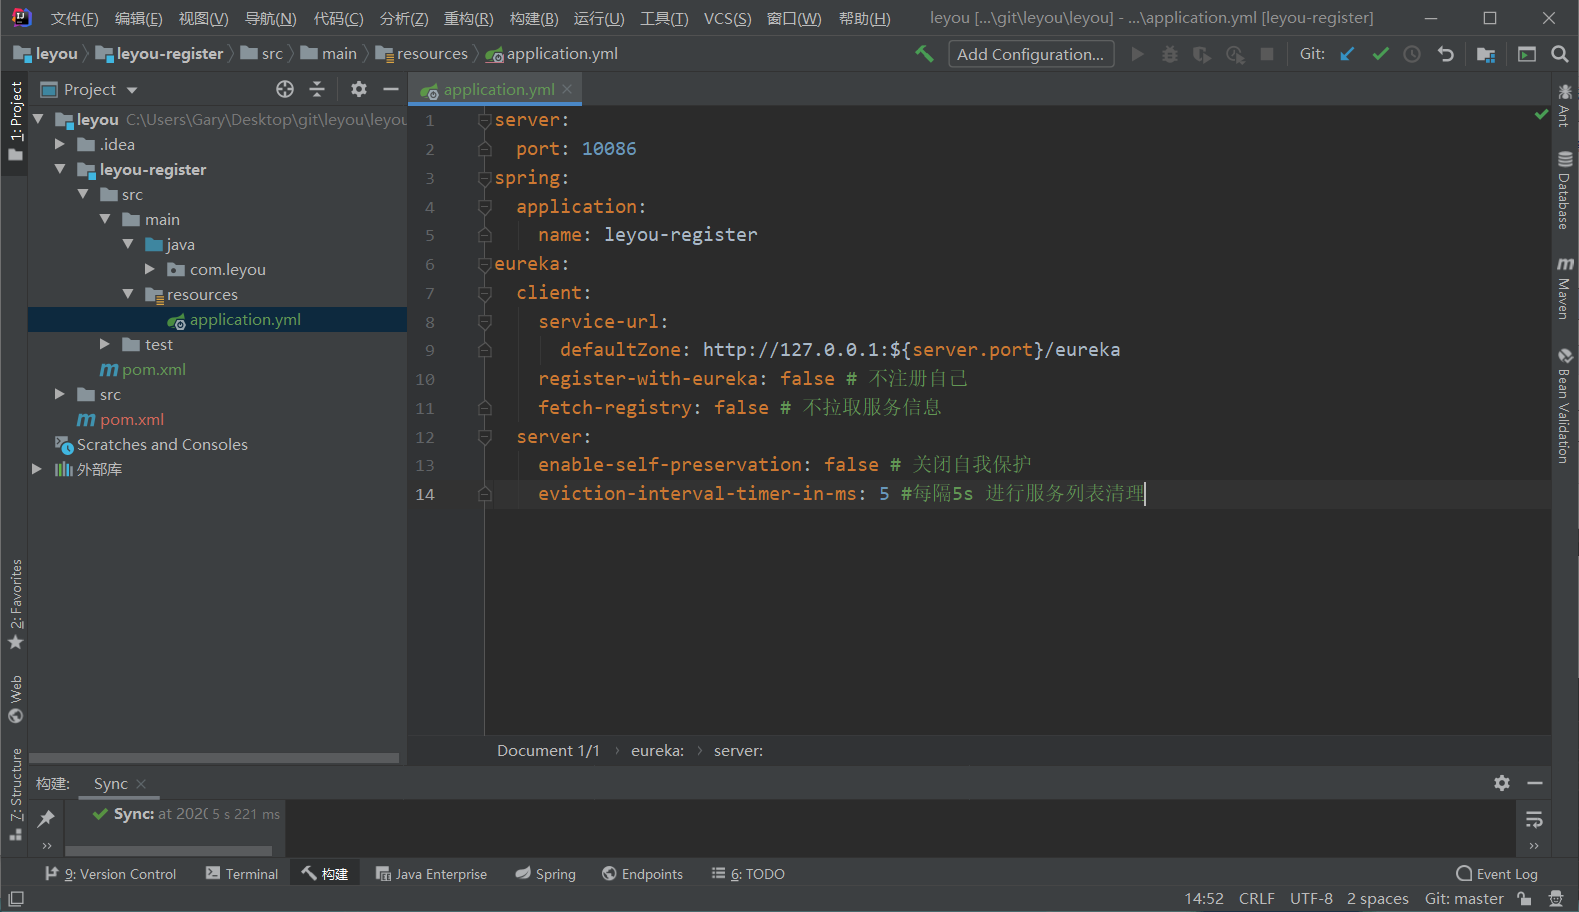Click Git Commit checkmark icon
The height and width of the screenshot is (912, 1579).
[x=1380, y=54]
